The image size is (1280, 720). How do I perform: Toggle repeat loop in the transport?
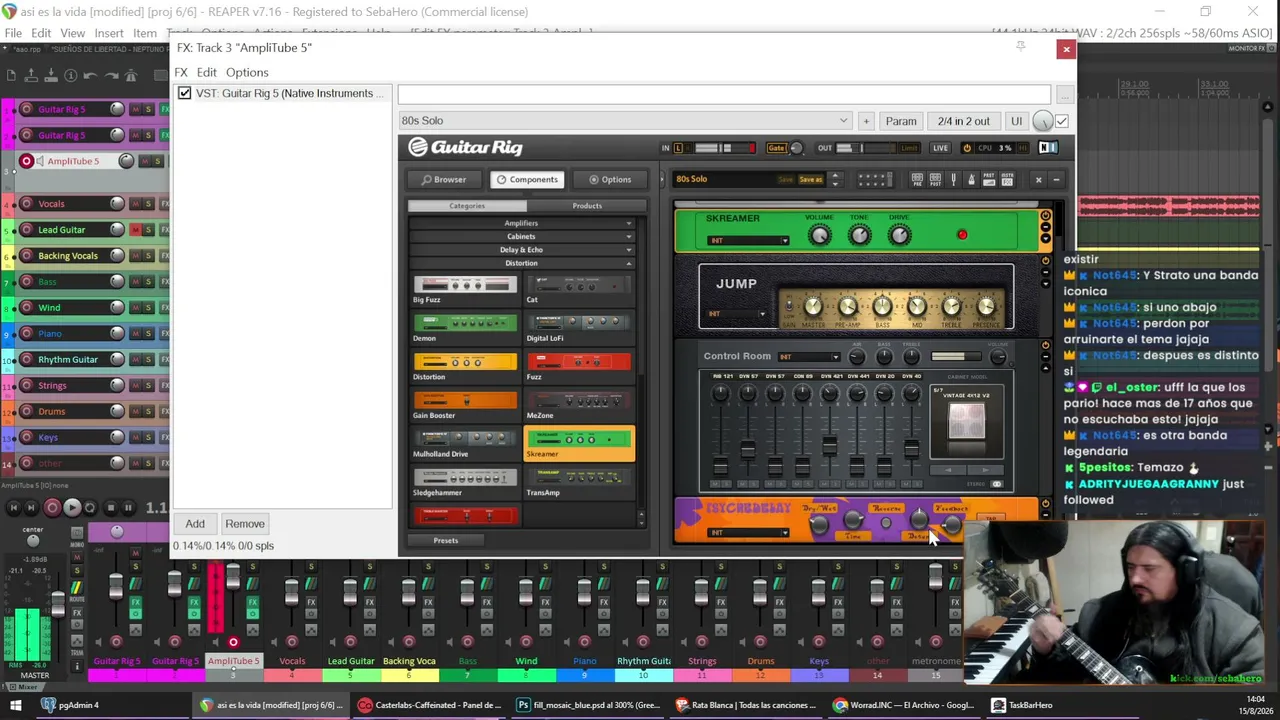pos(90,508)
